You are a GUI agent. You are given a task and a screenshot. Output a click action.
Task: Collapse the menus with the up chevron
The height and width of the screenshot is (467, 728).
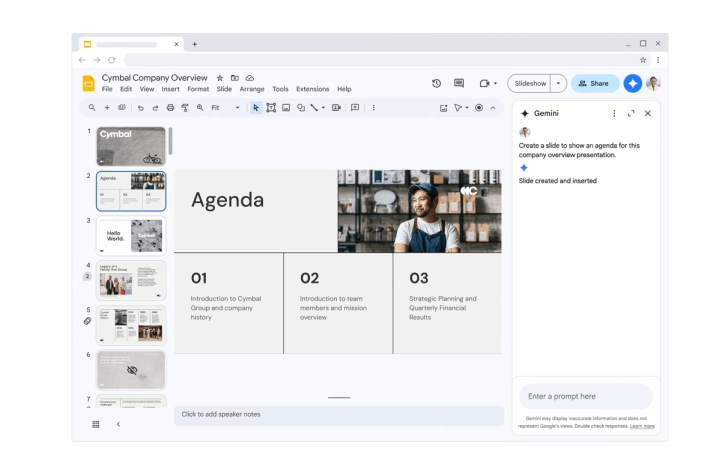[x=493, y=108]
